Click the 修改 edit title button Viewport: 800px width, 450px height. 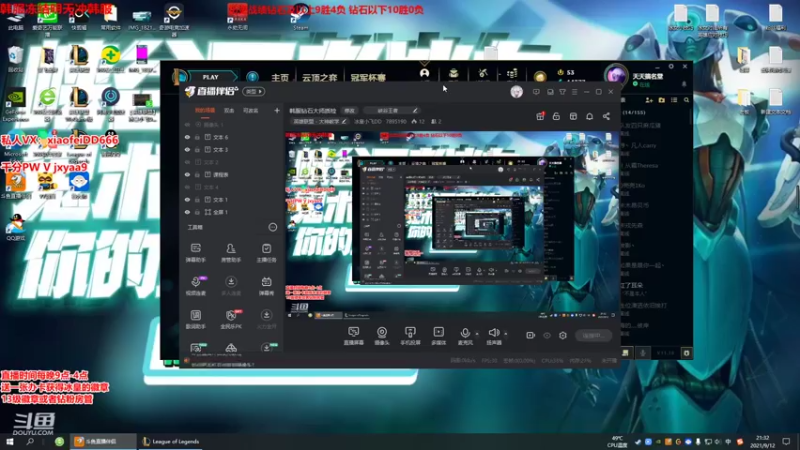[x=349, y=111]
